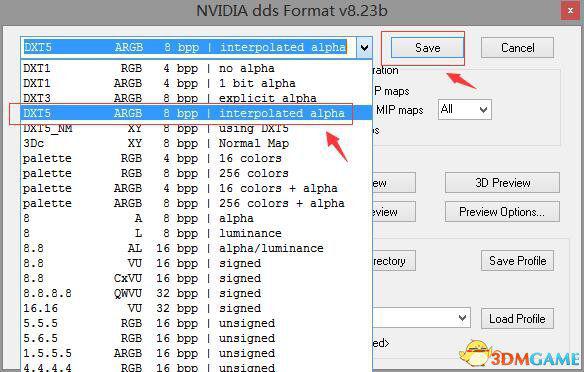Image resolution: width=584 pixels, height=372 pixels.
Task: Pick 8.8 VU 16 bpp signed format
Action: pyautogui.click(x=197, y=263)
